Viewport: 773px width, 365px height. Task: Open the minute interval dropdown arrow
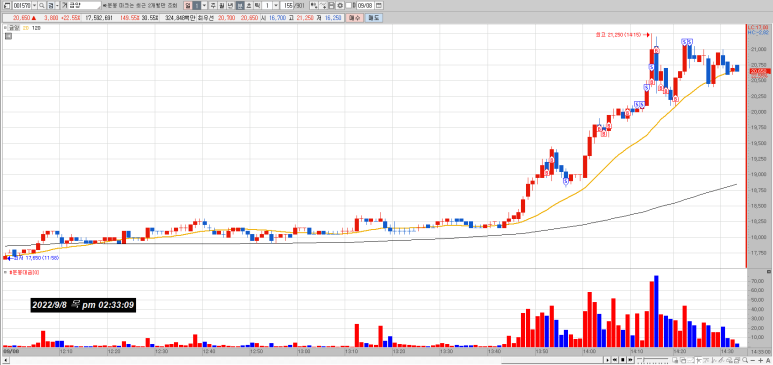[x=276, y=5]
